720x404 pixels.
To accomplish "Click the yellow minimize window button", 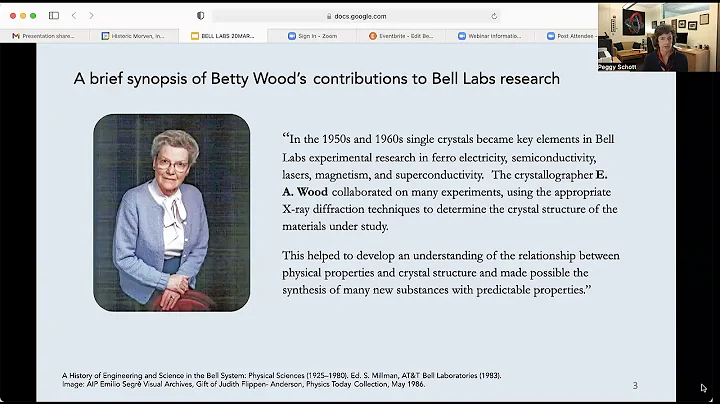I will 23,16.
